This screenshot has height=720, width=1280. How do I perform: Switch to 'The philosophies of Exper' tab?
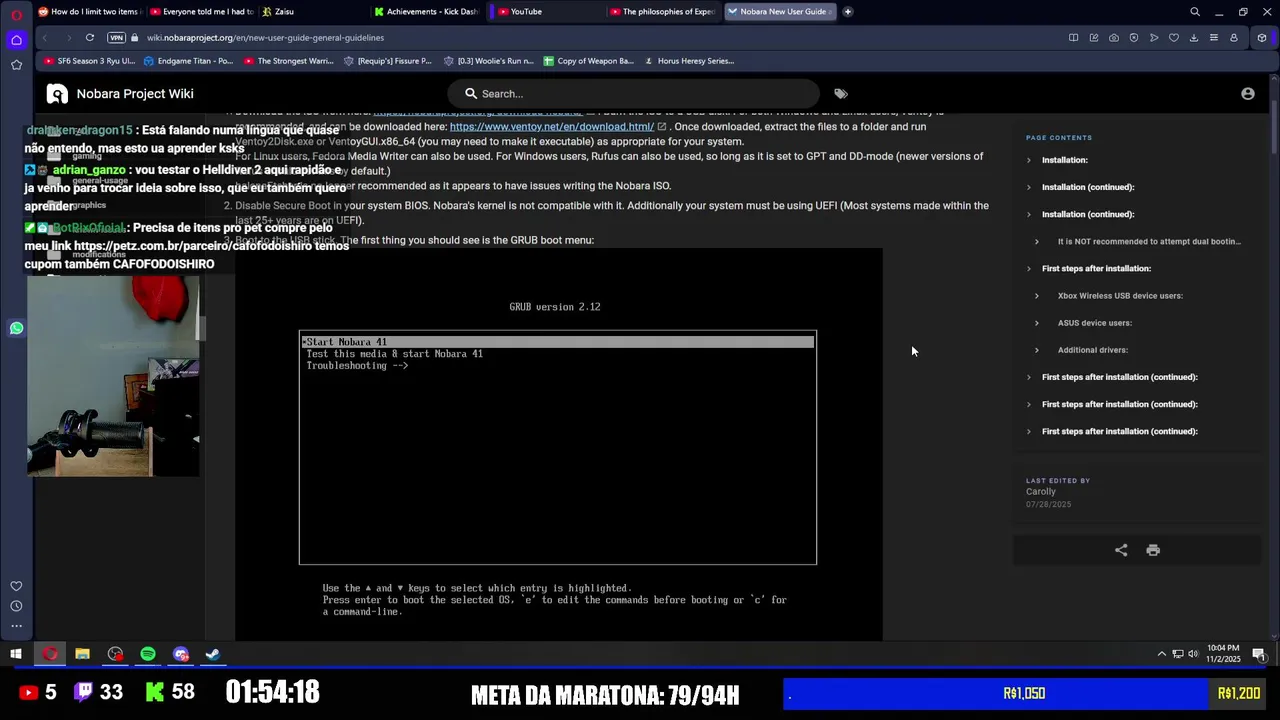[662, 12]
